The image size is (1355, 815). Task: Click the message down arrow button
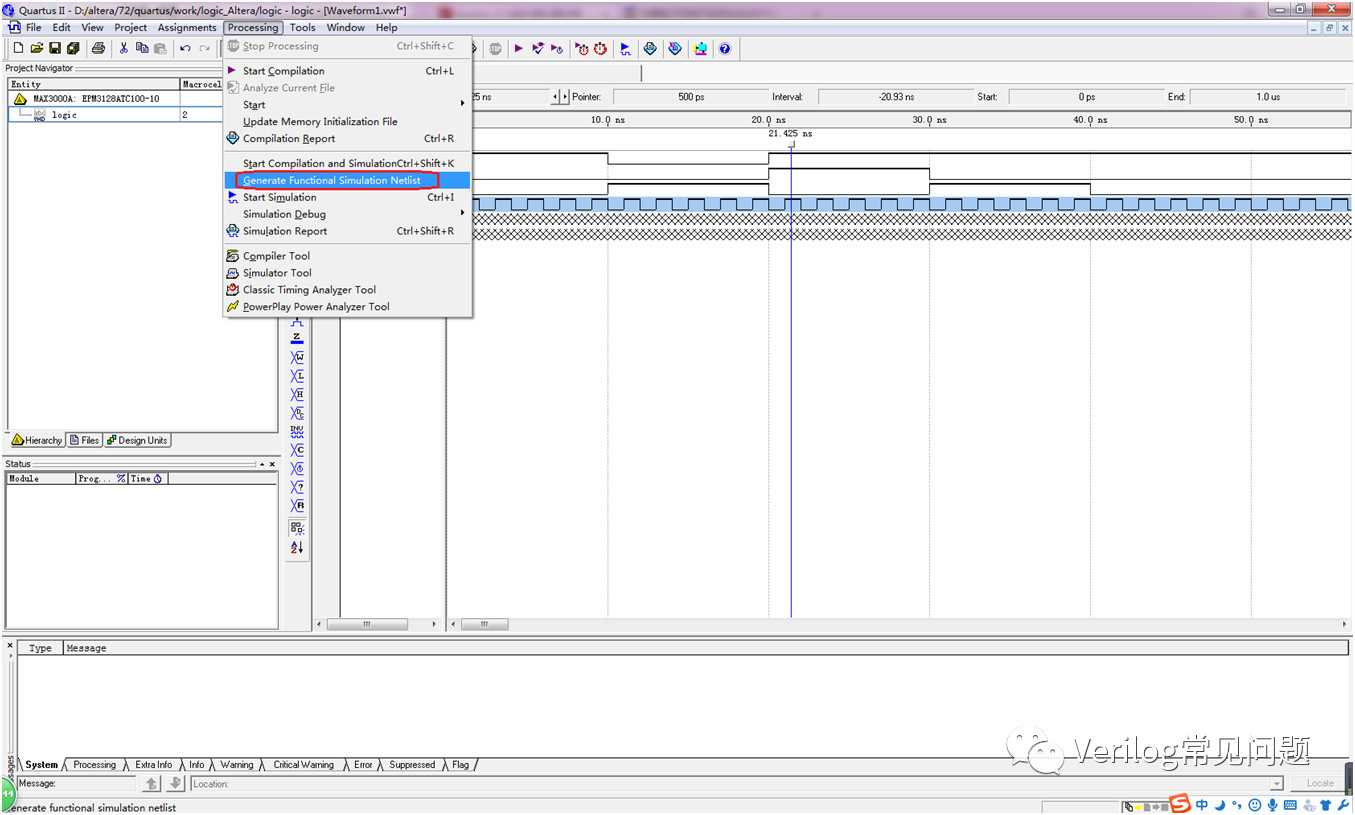(x=175, y=784)
